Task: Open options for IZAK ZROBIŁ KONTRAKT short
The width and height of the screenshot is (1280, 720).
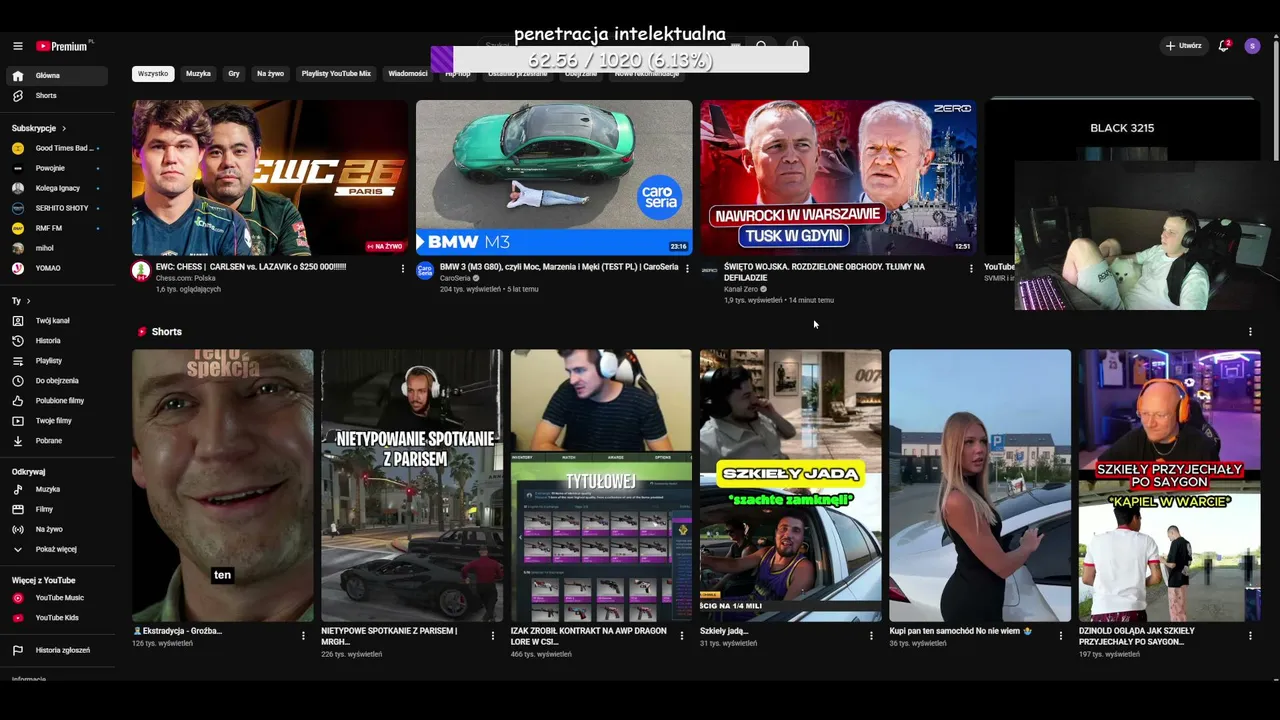Action: click(682, 635)
